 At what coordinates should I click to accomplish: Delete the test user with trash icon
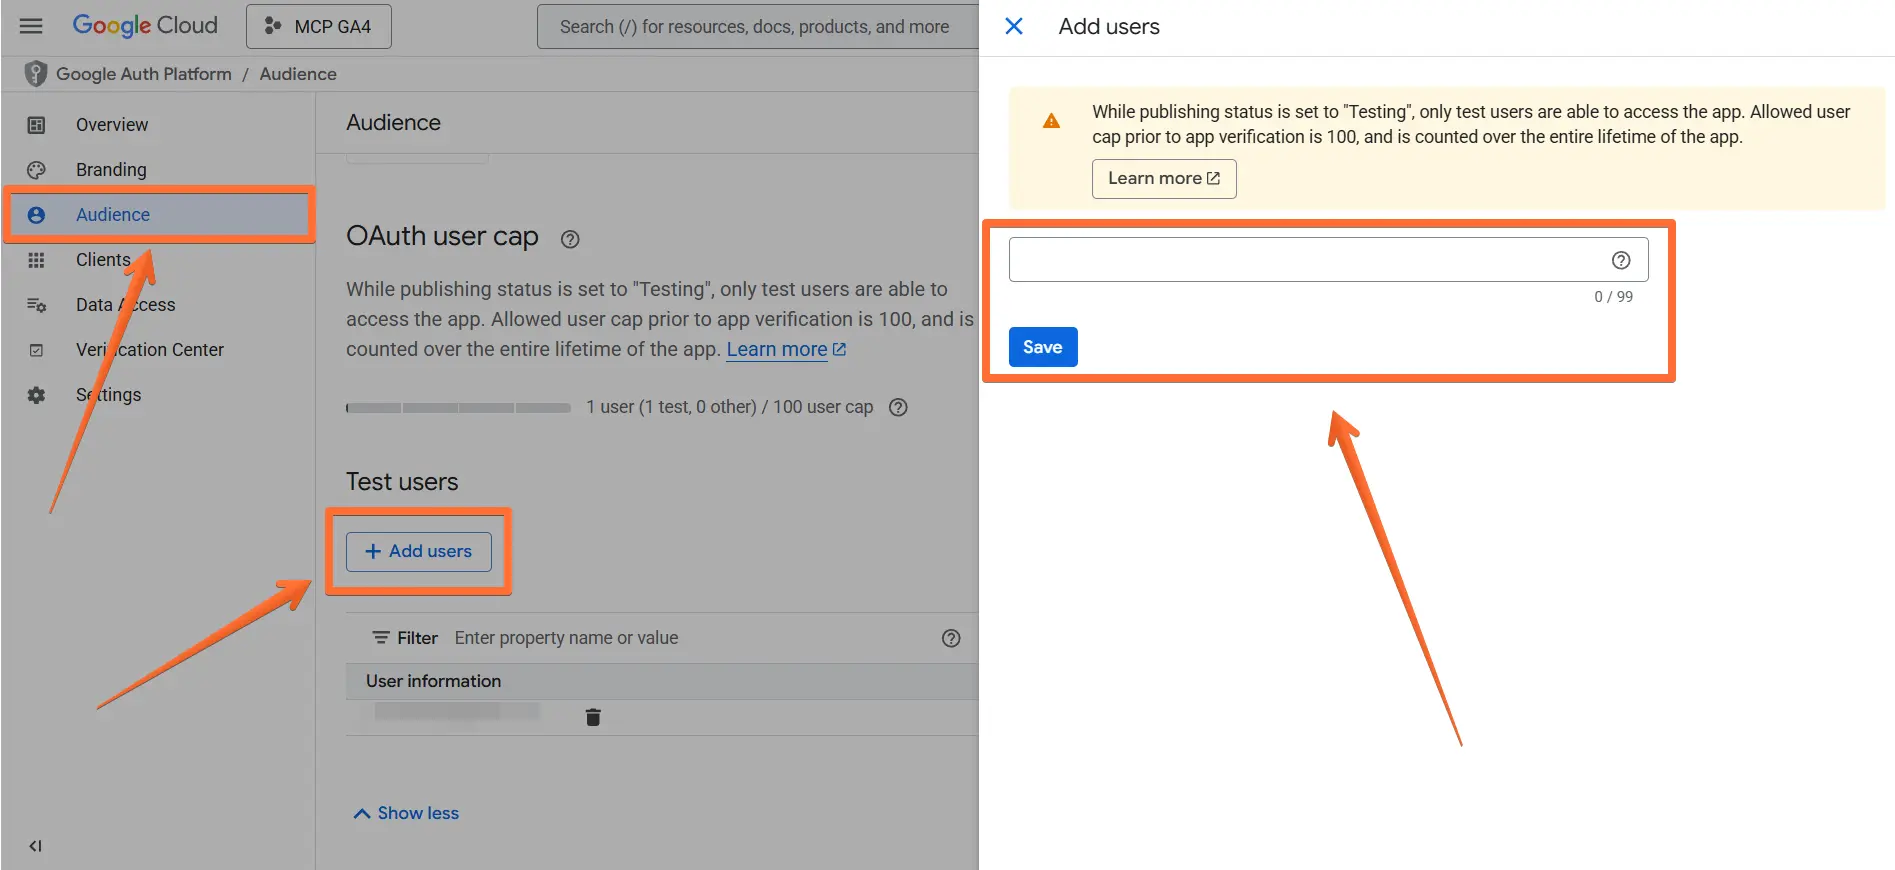point(593,717)
